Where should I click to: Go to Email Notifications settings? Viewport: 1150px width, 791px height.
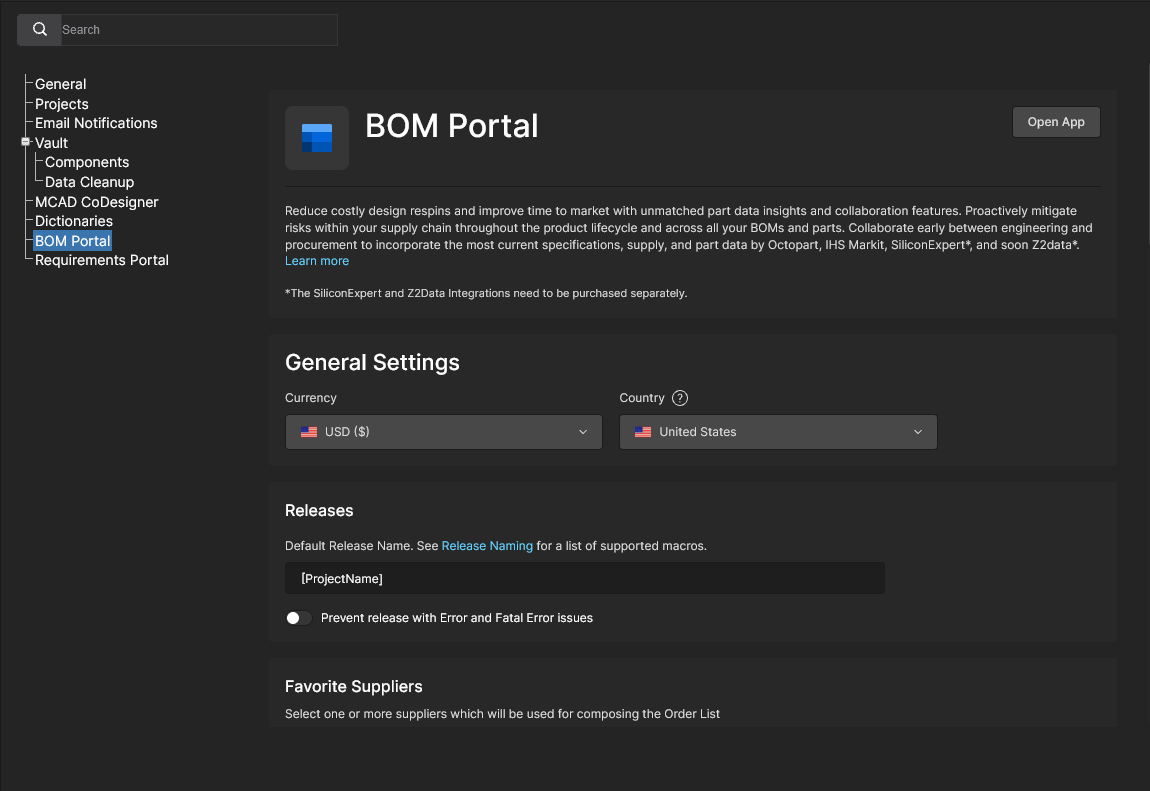(96, 123)
